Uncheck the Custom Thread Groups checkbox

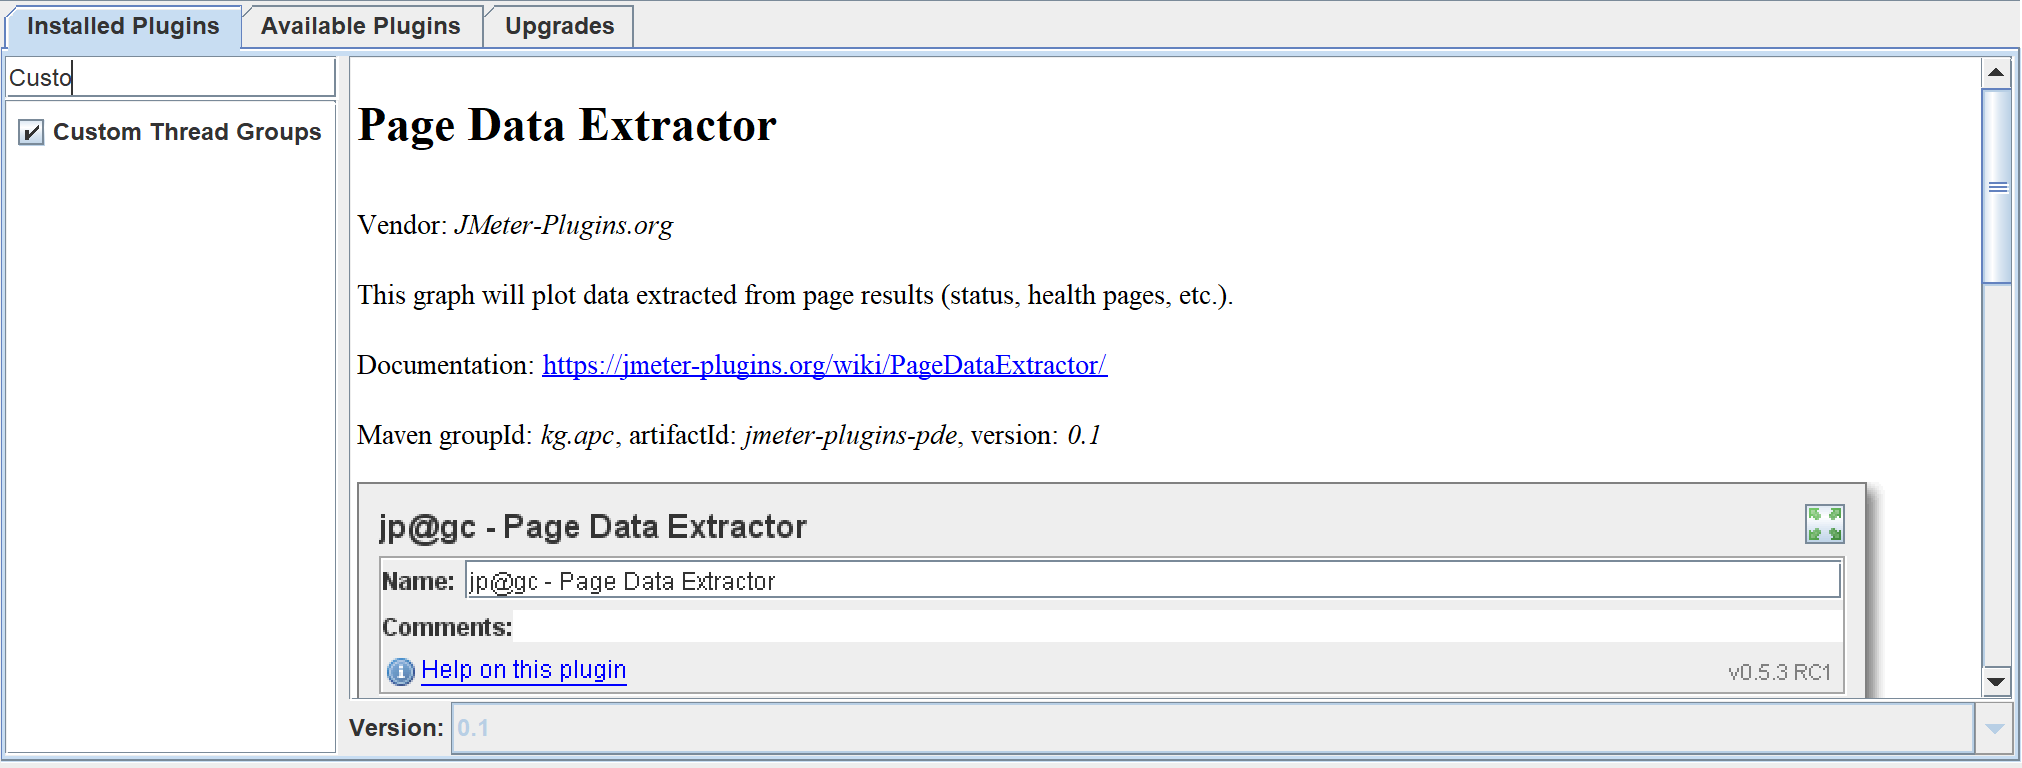click(31, 132)
